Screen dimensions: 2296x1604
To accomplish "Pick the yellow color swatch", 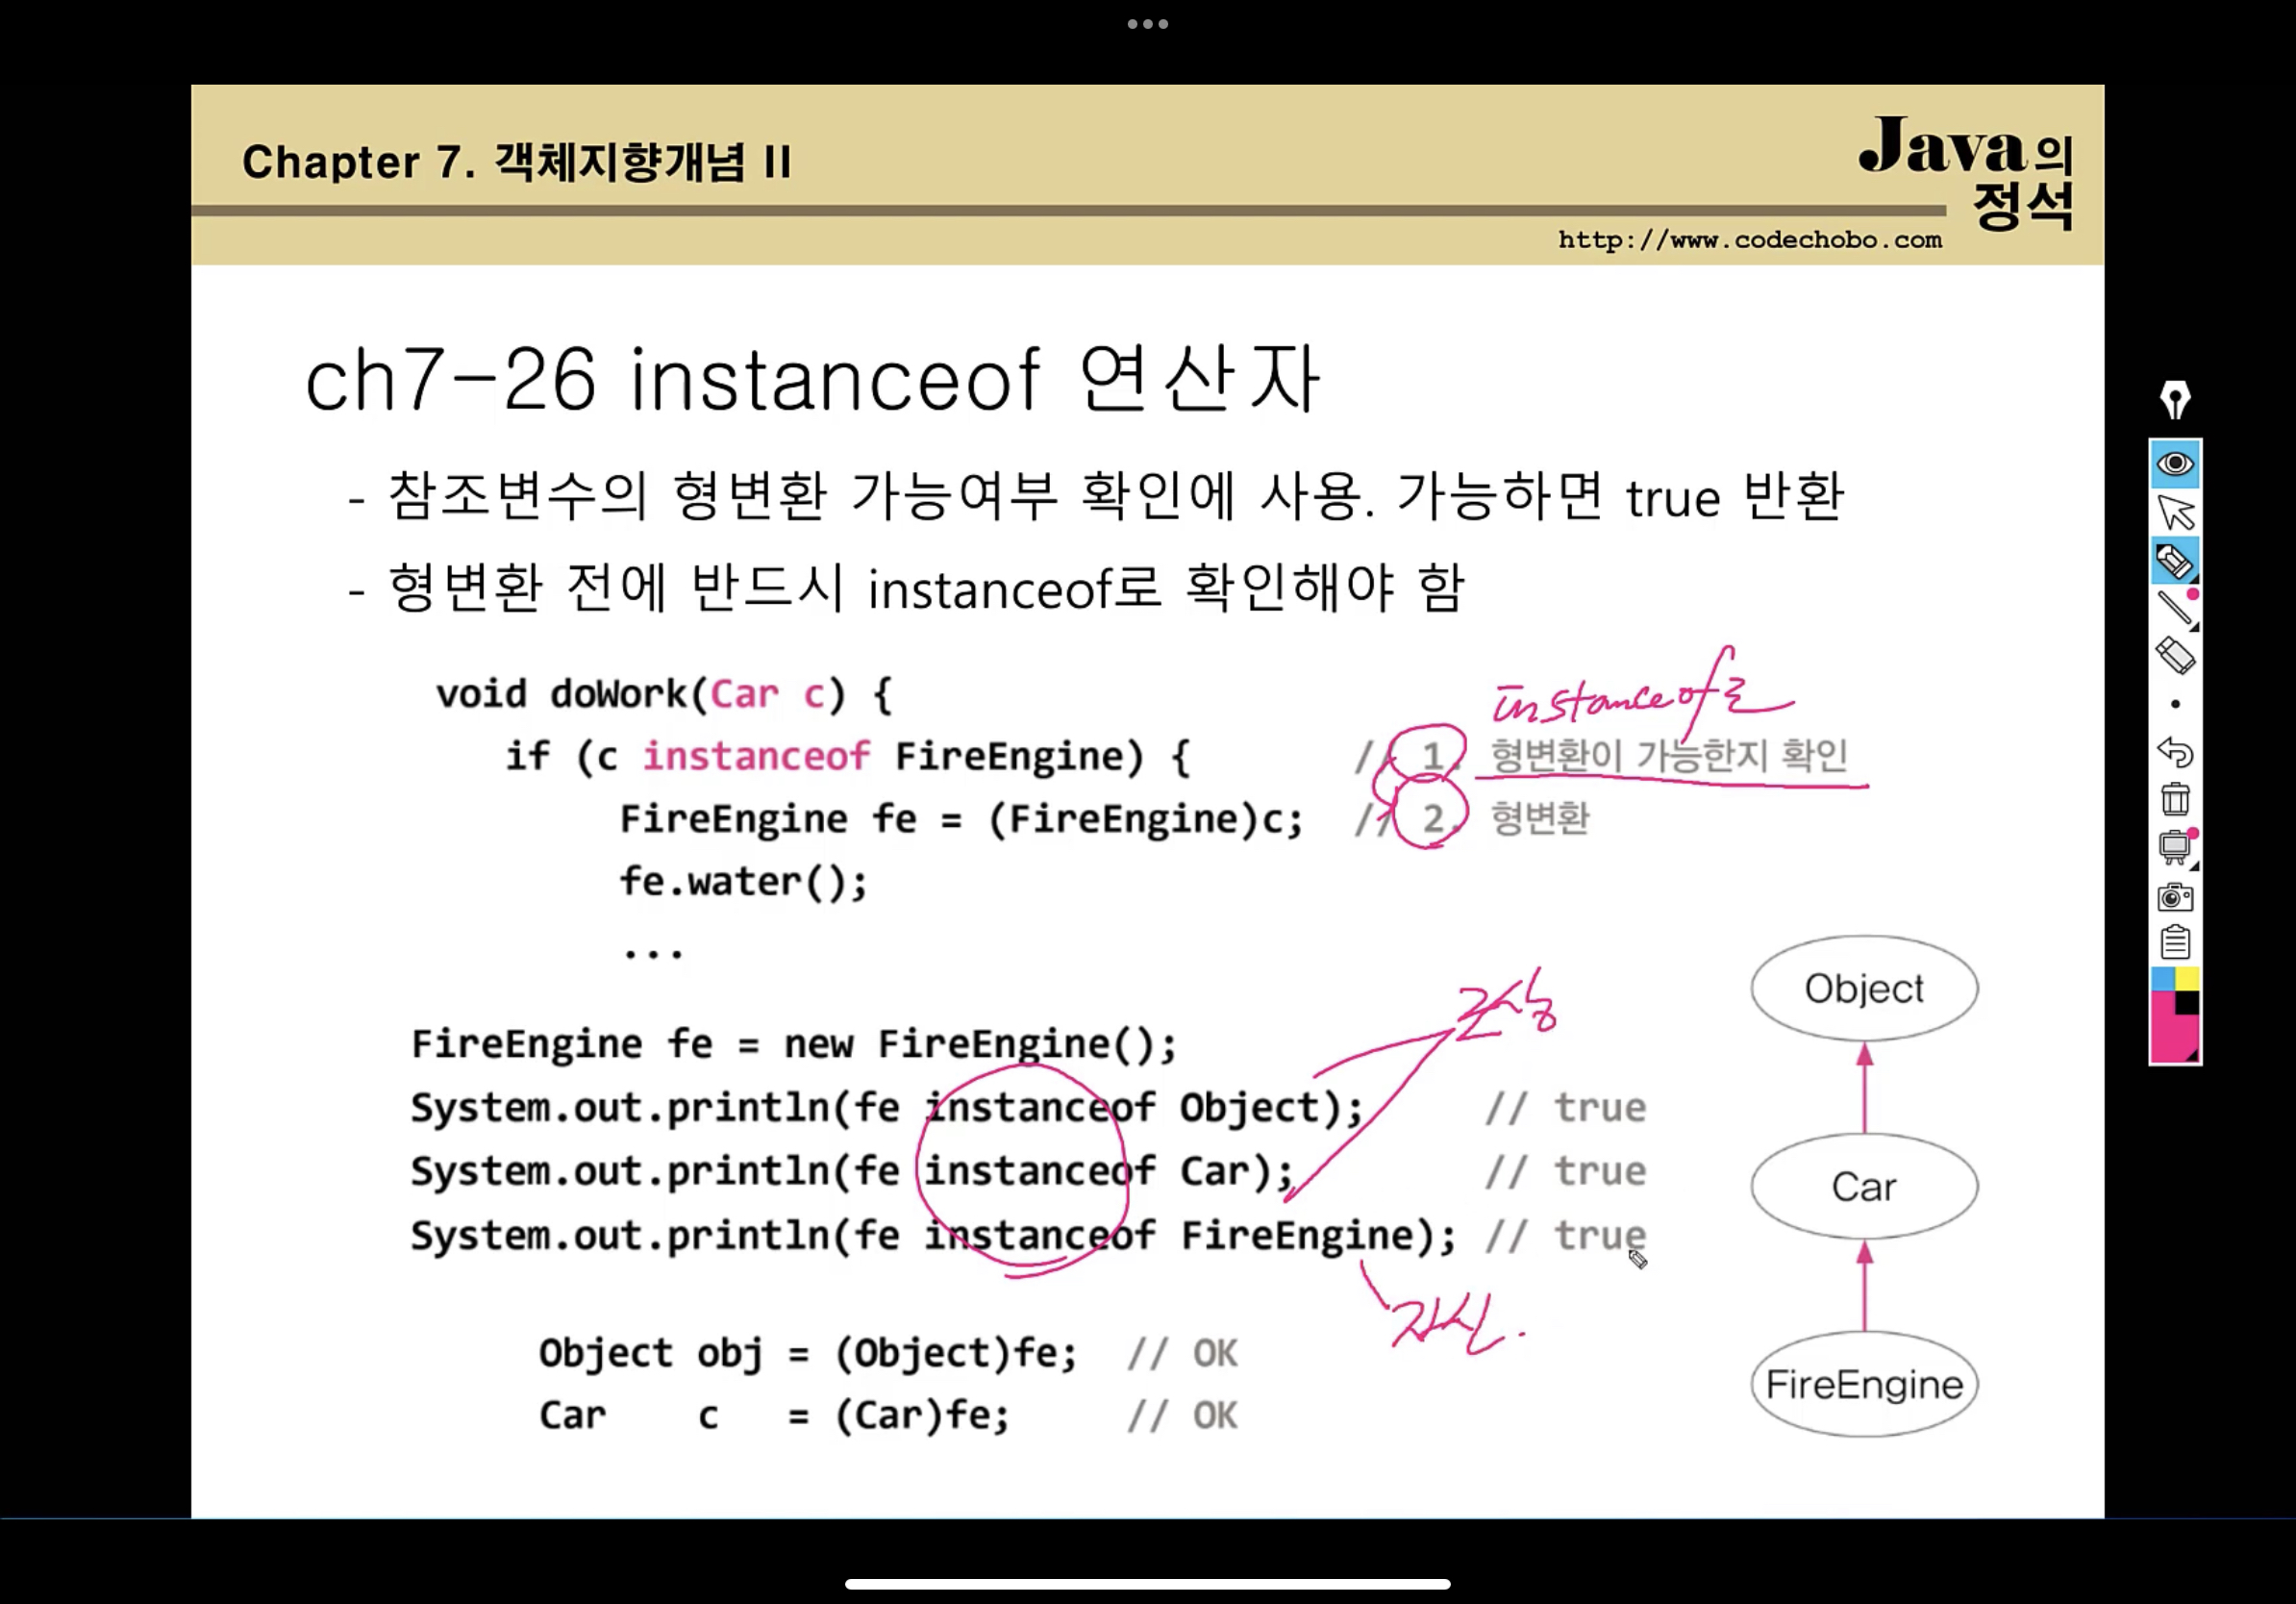I will coord(2187,979).
